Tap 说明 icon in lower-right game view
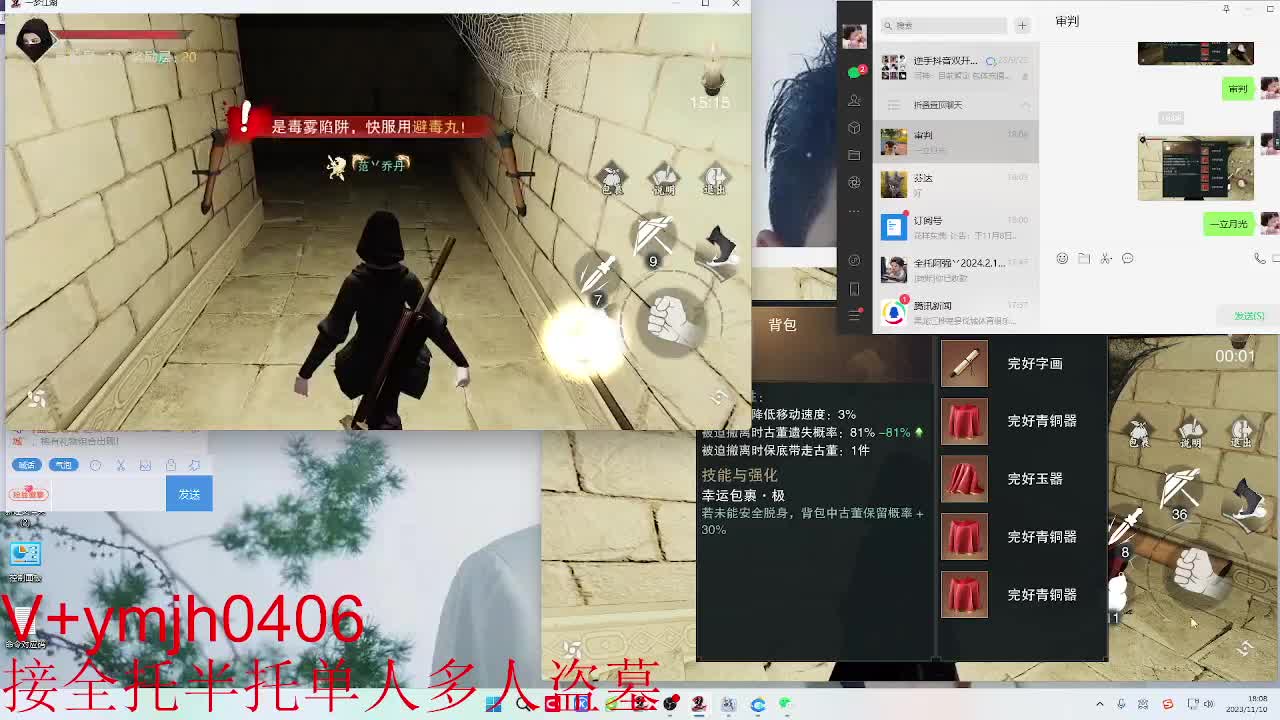 pos(1191,433)
